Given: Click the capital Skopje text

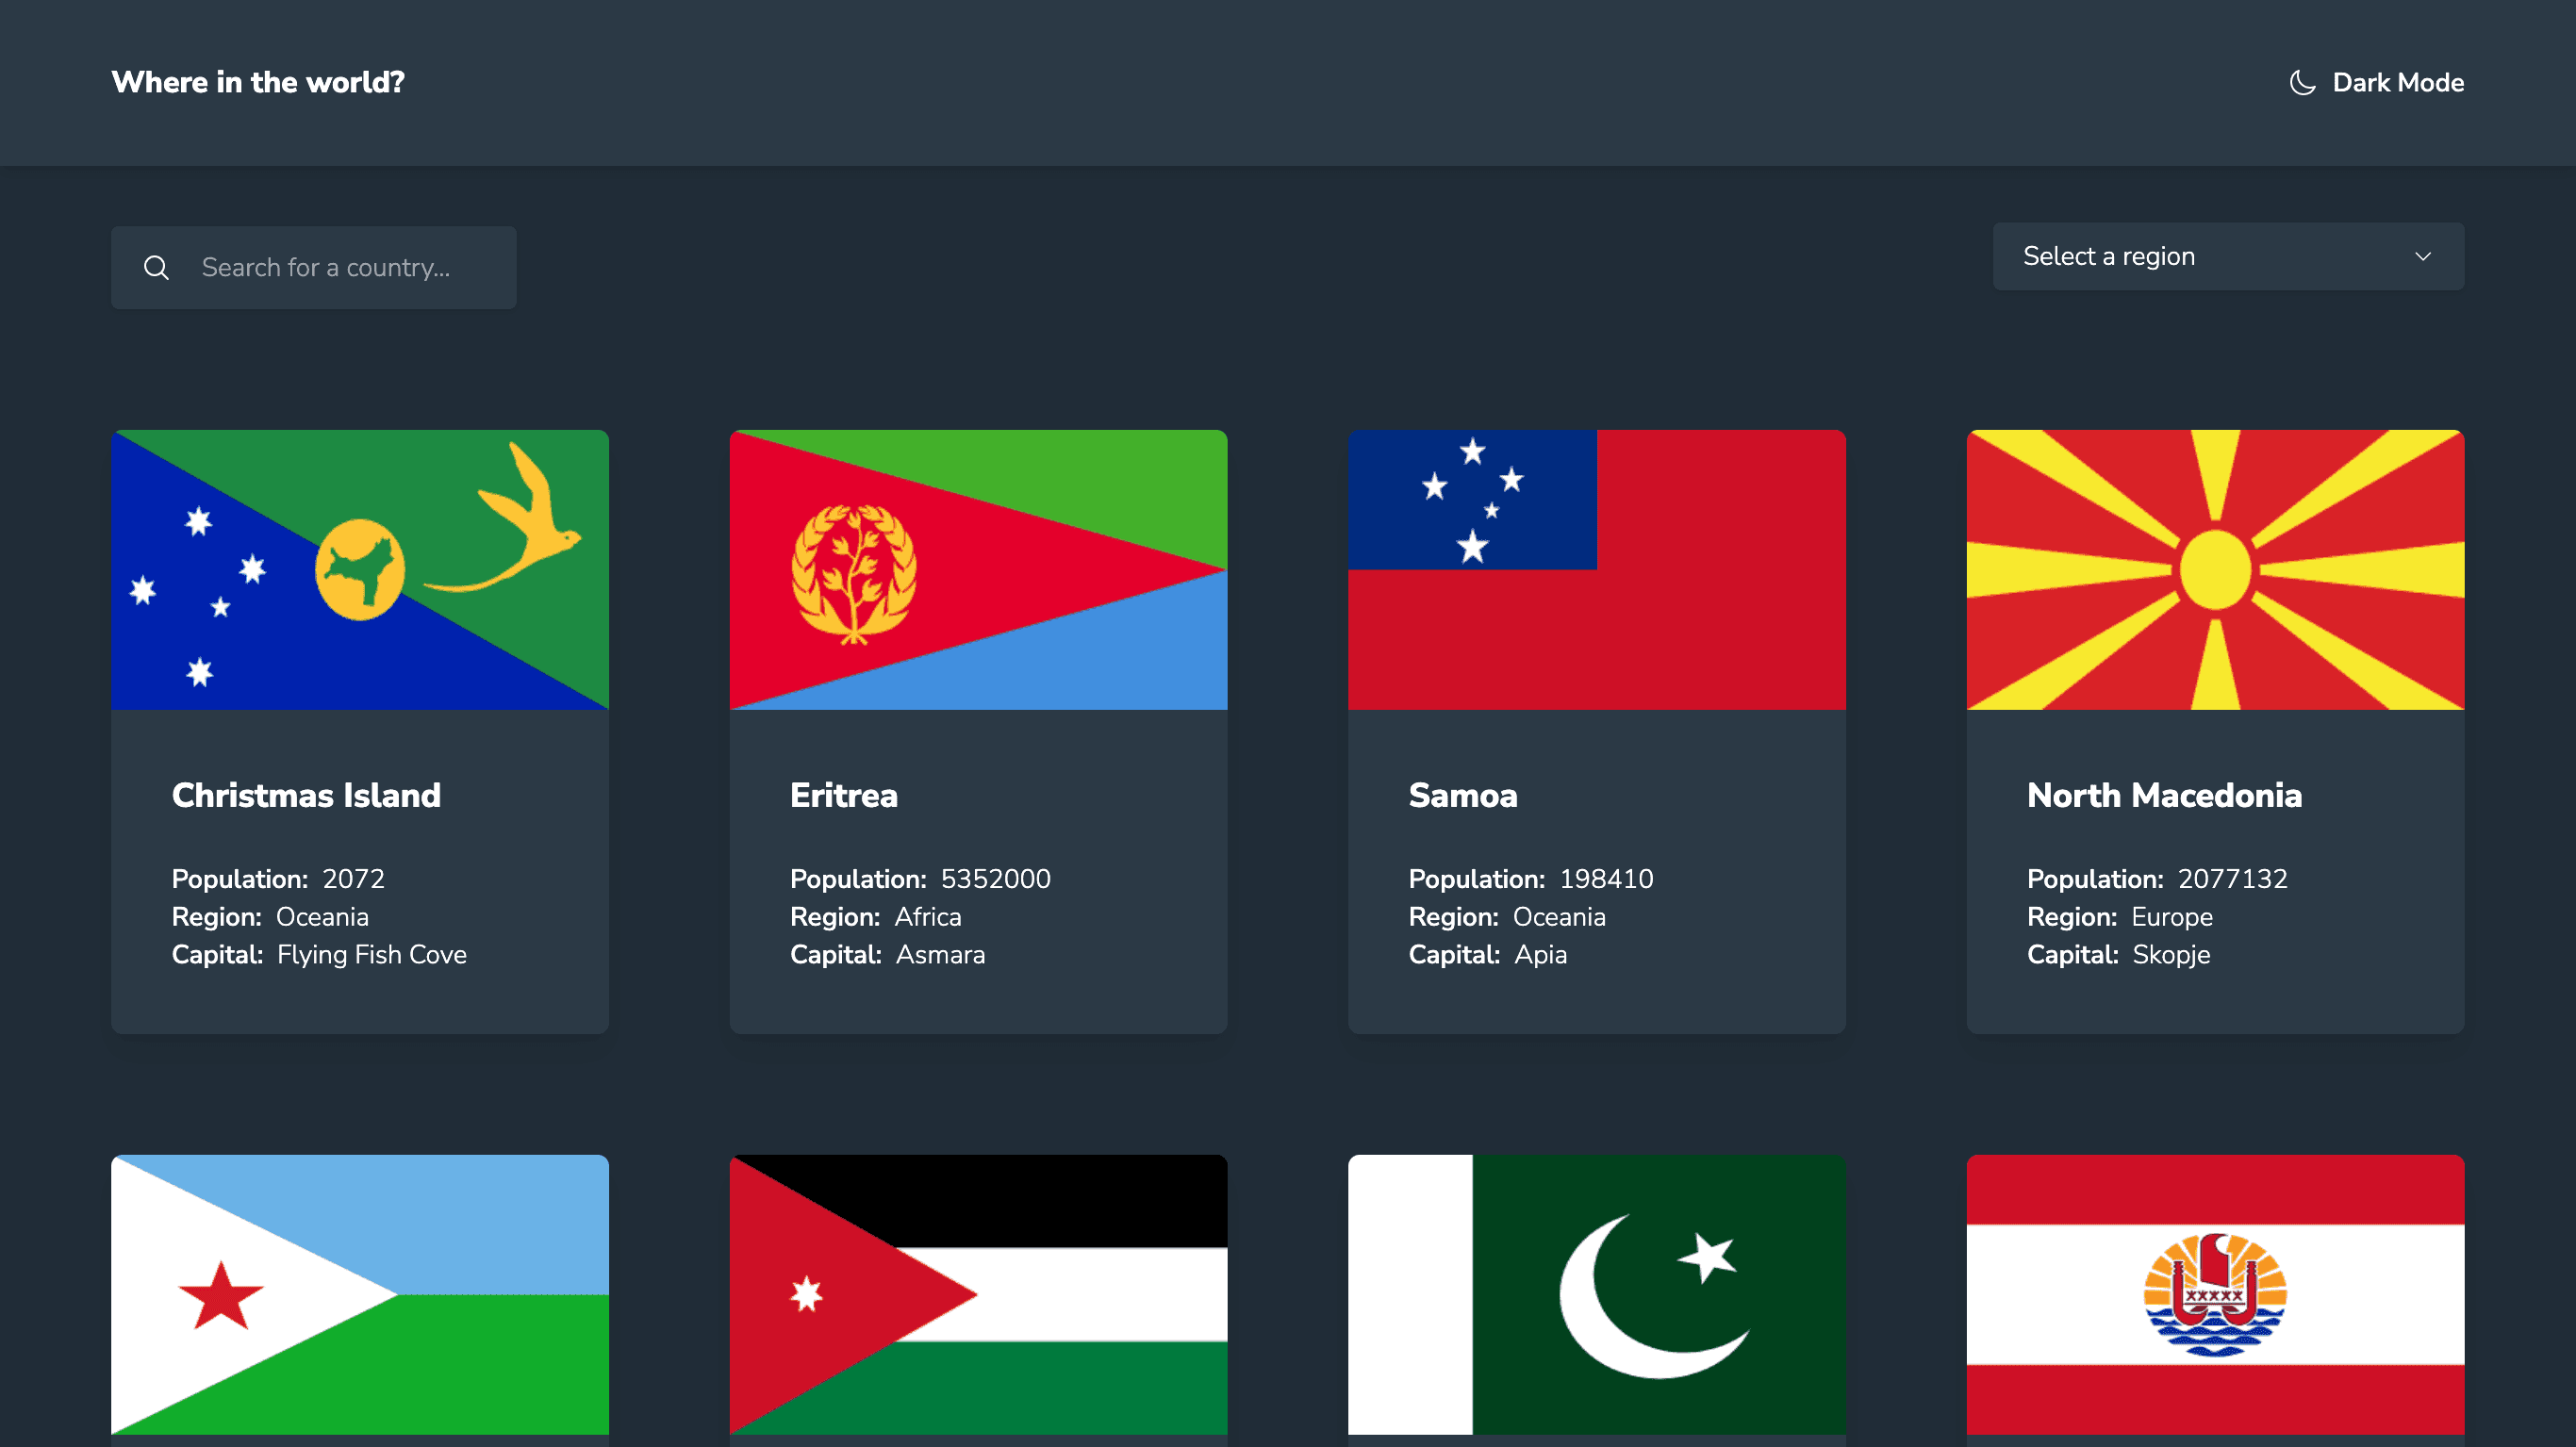Looking at the screenshot, I should coord(2171,954).
